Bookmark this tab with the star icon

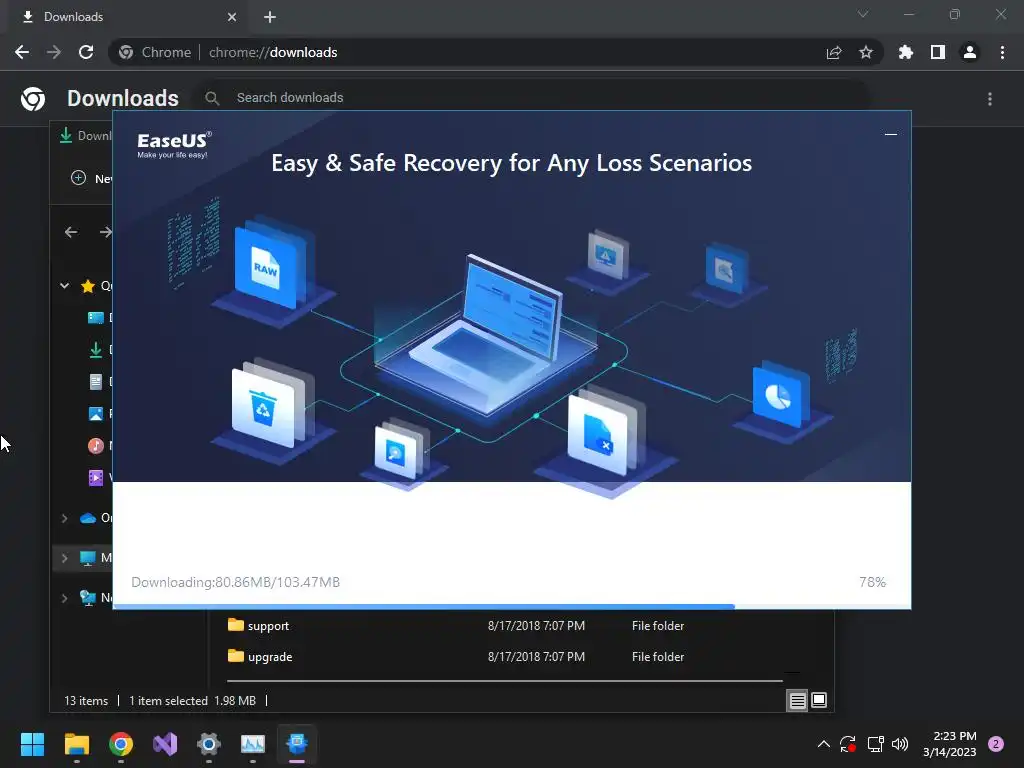coord(866,52)
